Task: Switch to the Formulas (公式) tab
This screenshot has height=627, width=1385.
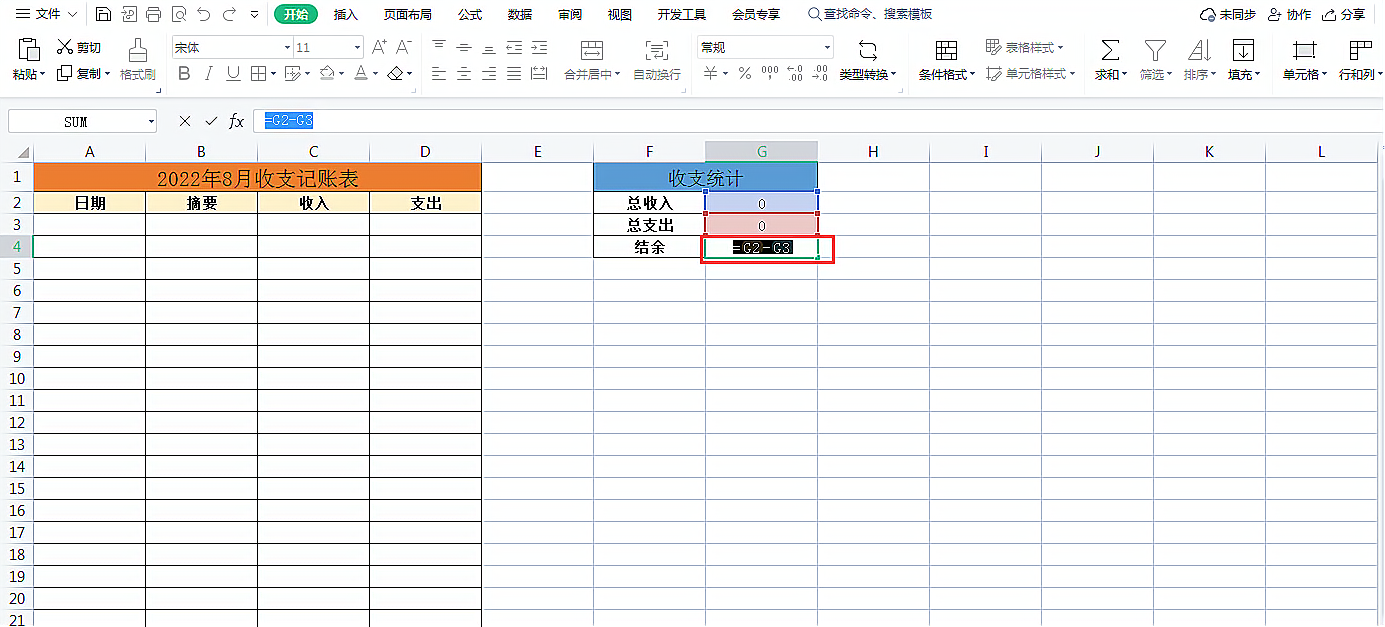Action: 470,14
